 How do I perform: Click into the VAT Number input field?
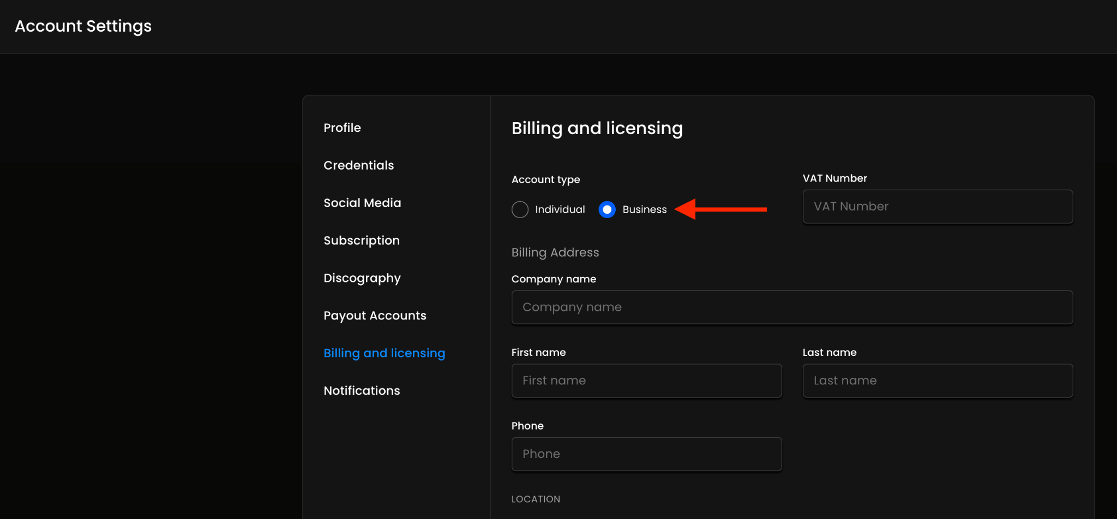(937, 206)
